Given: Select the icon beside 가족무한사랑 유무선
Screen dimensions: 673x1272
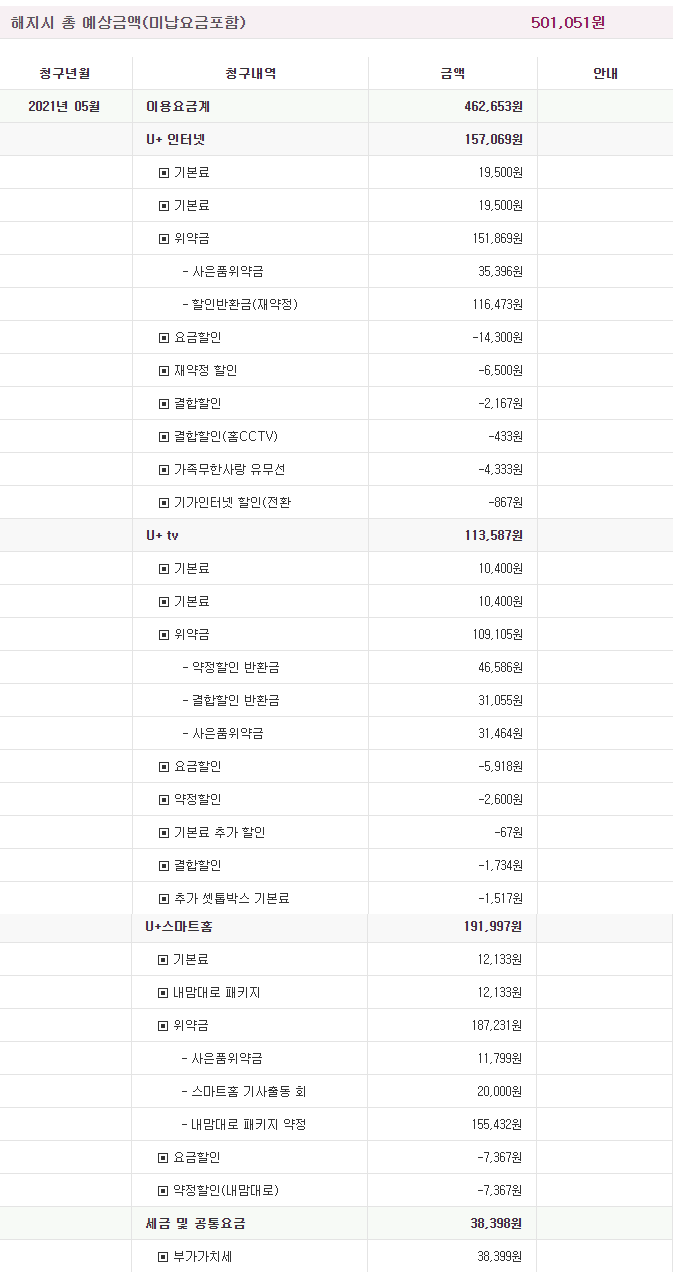Looking at the screenshot, I should pyautogui.click(x=164, y=470).
